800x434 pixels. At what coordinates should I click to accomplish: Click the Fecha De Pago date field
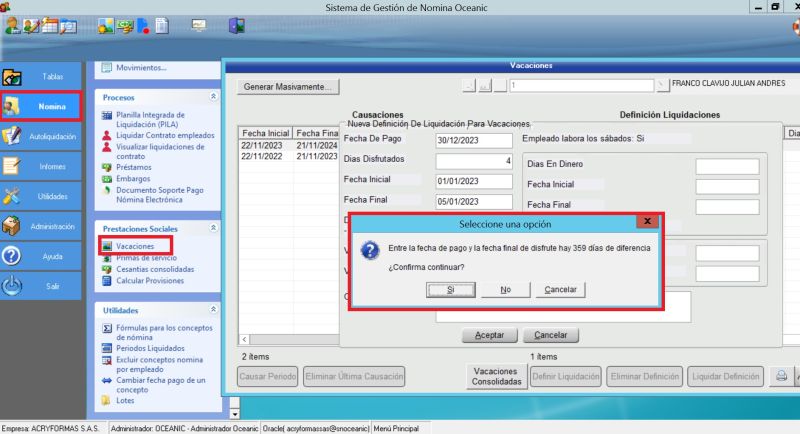[x=474, y=140]
